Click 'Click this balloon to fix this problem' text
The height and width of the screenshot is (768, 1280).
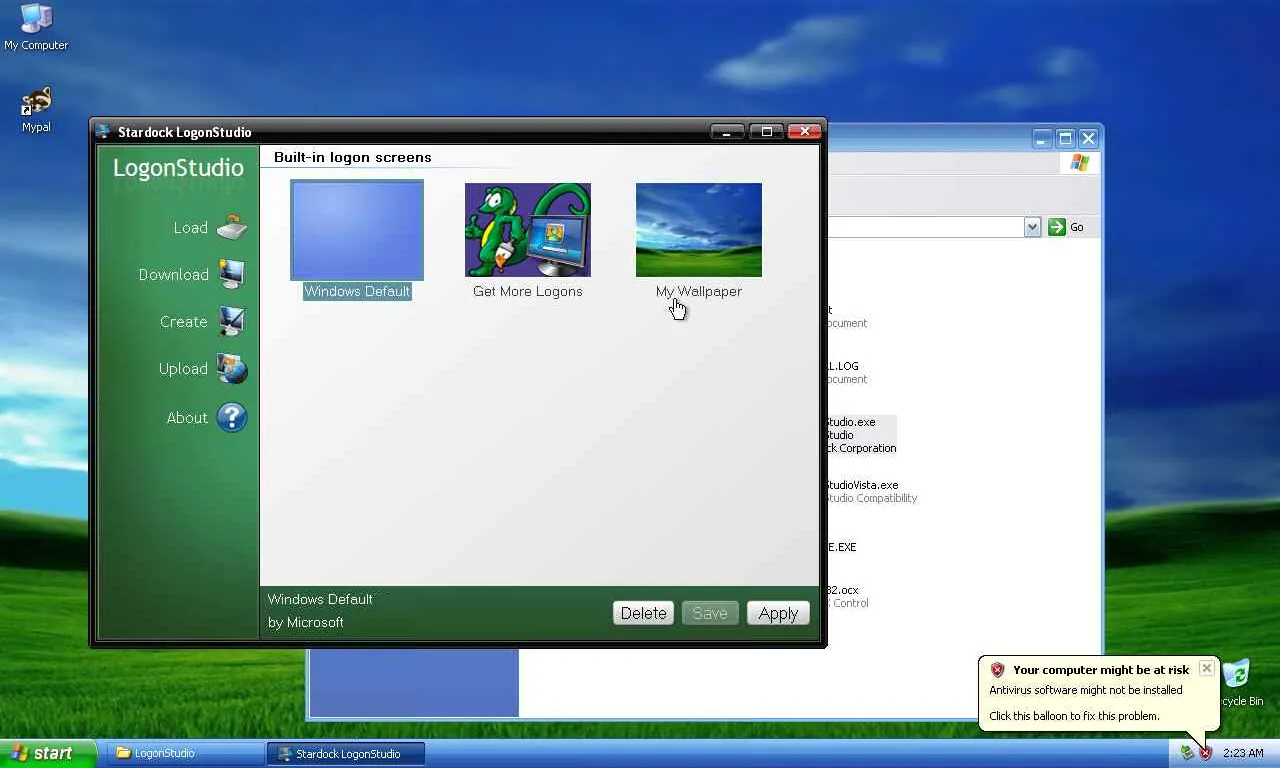(x=1074, y=716)
